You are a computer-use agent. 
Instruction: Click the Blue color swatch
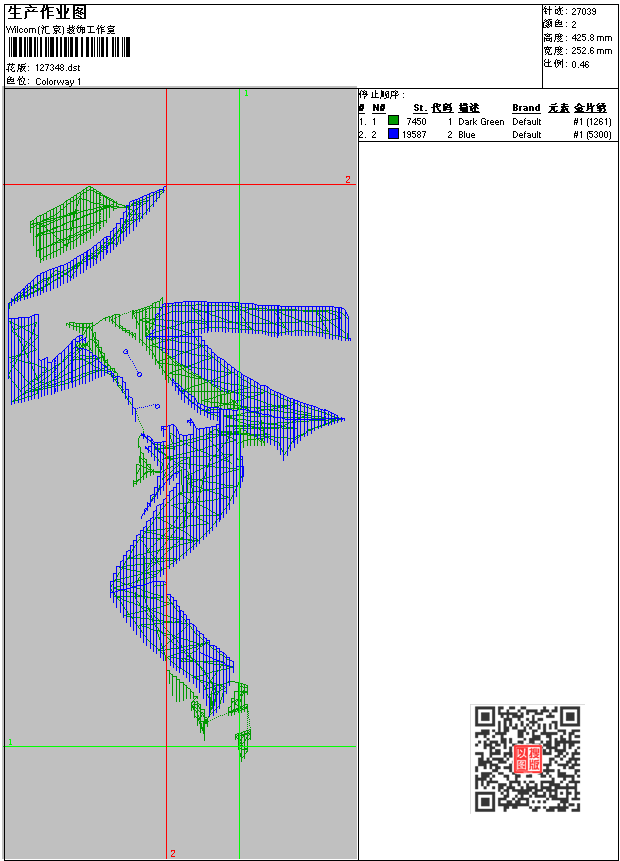(x=393, y=134)
